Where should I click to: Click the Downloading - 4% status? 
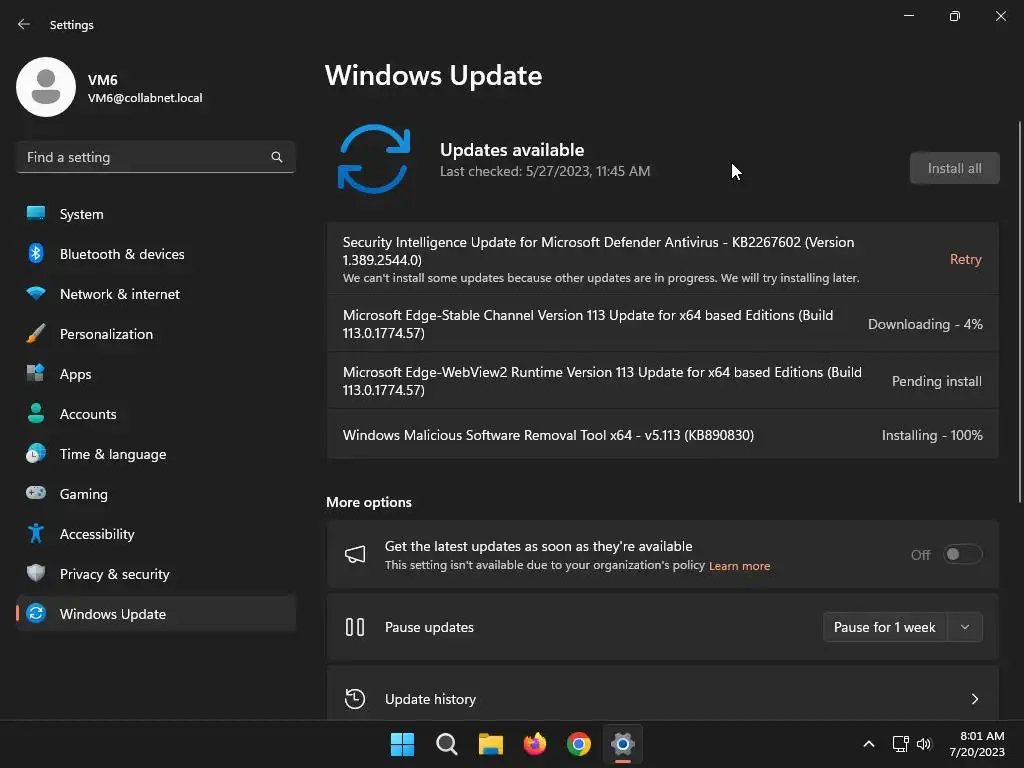925,324
